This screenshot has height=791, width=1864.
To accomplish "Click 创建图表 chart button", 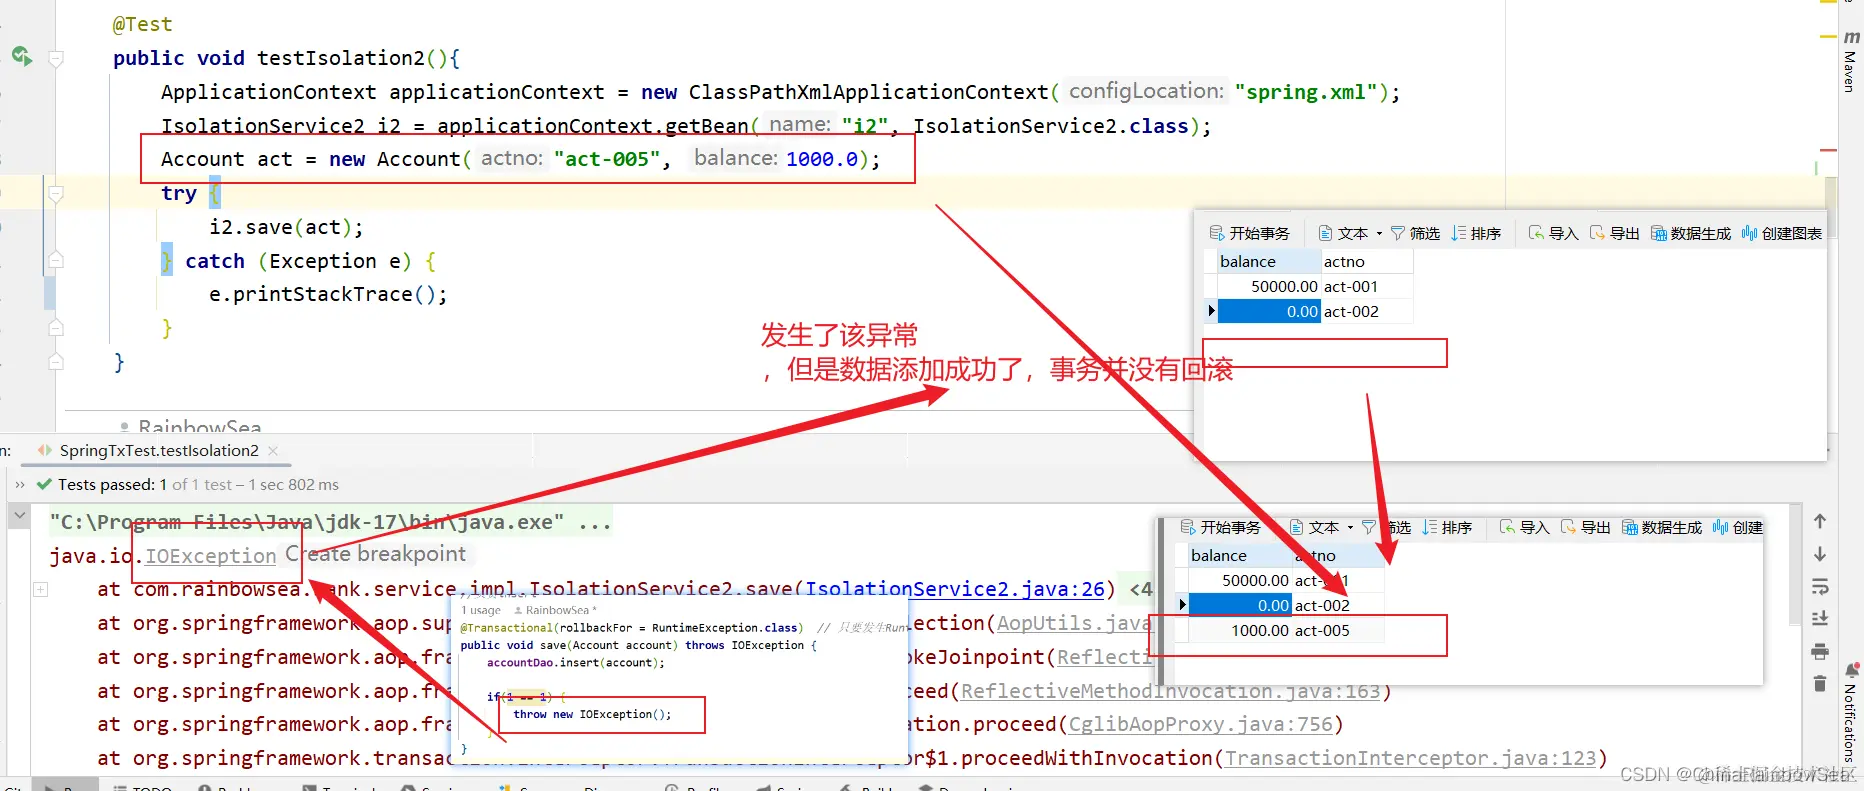I will 1781,233.
